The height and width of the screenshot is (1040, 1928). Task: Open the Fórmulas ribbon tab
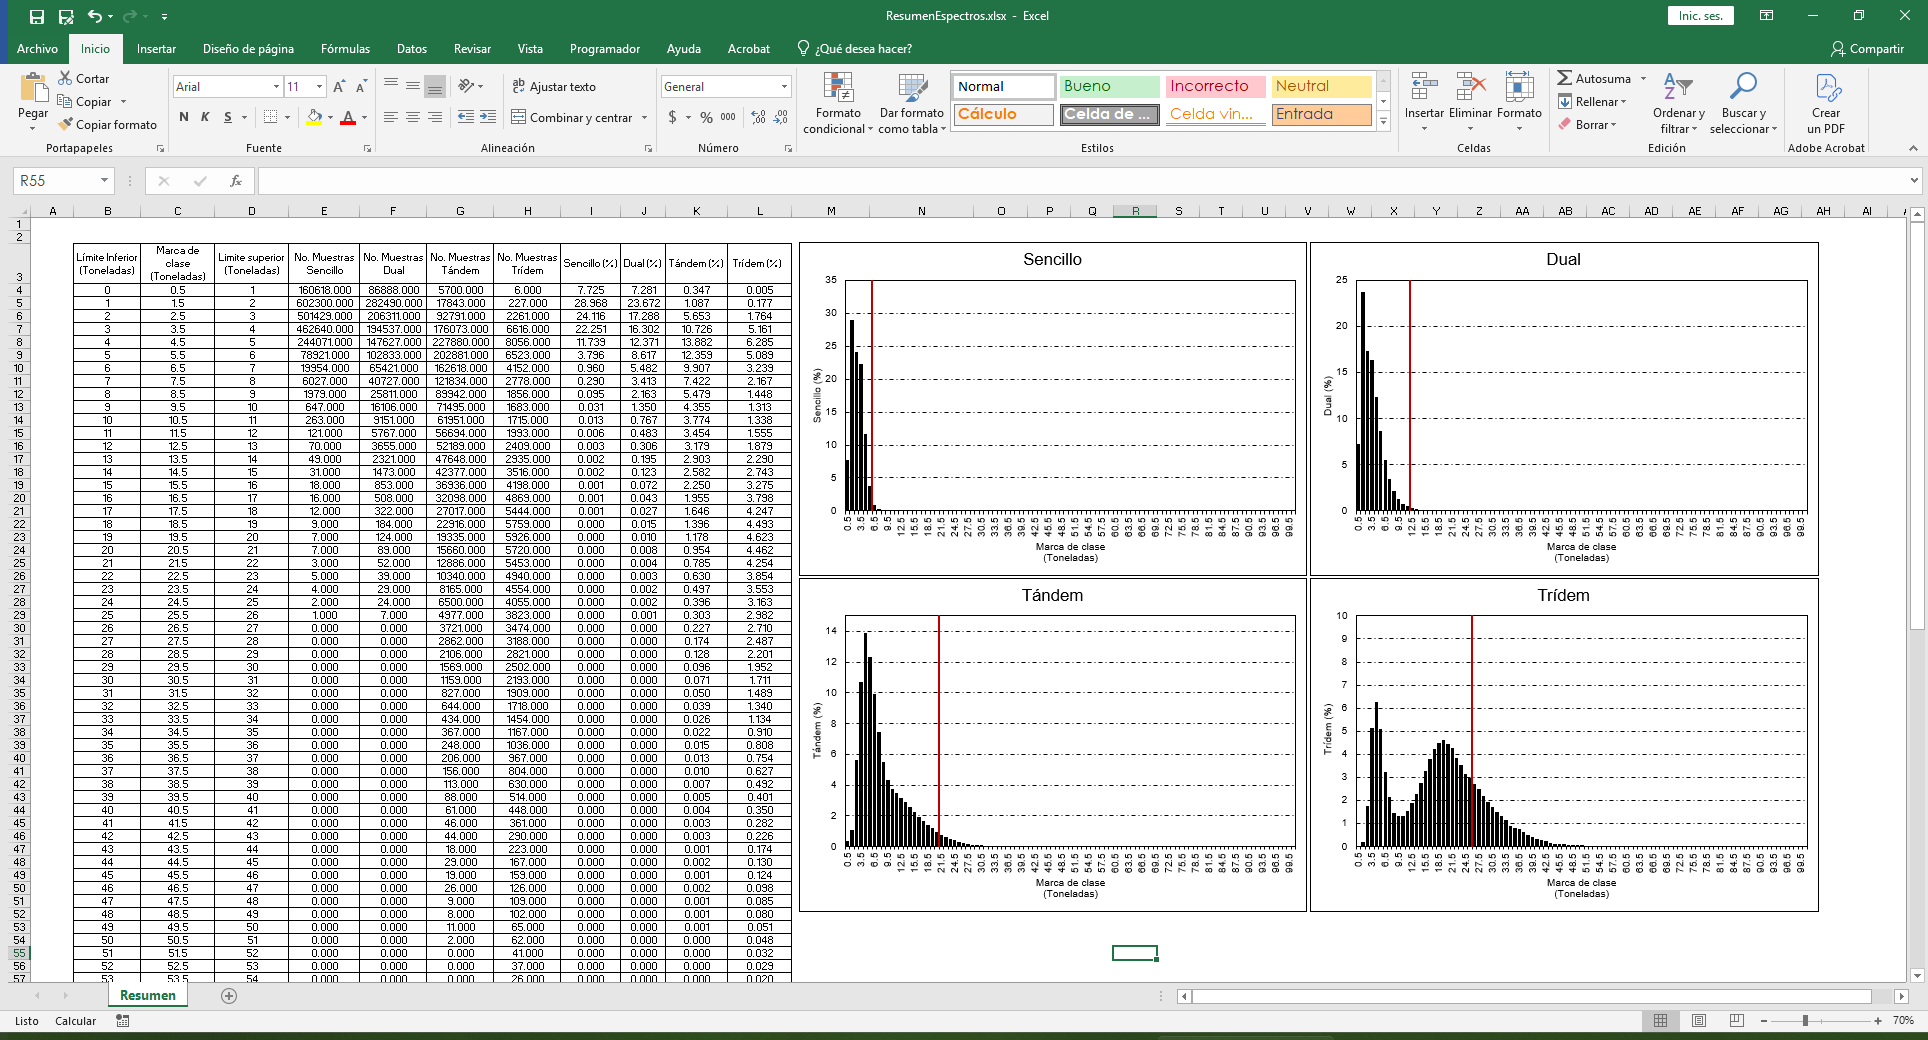tap(345, 49)
